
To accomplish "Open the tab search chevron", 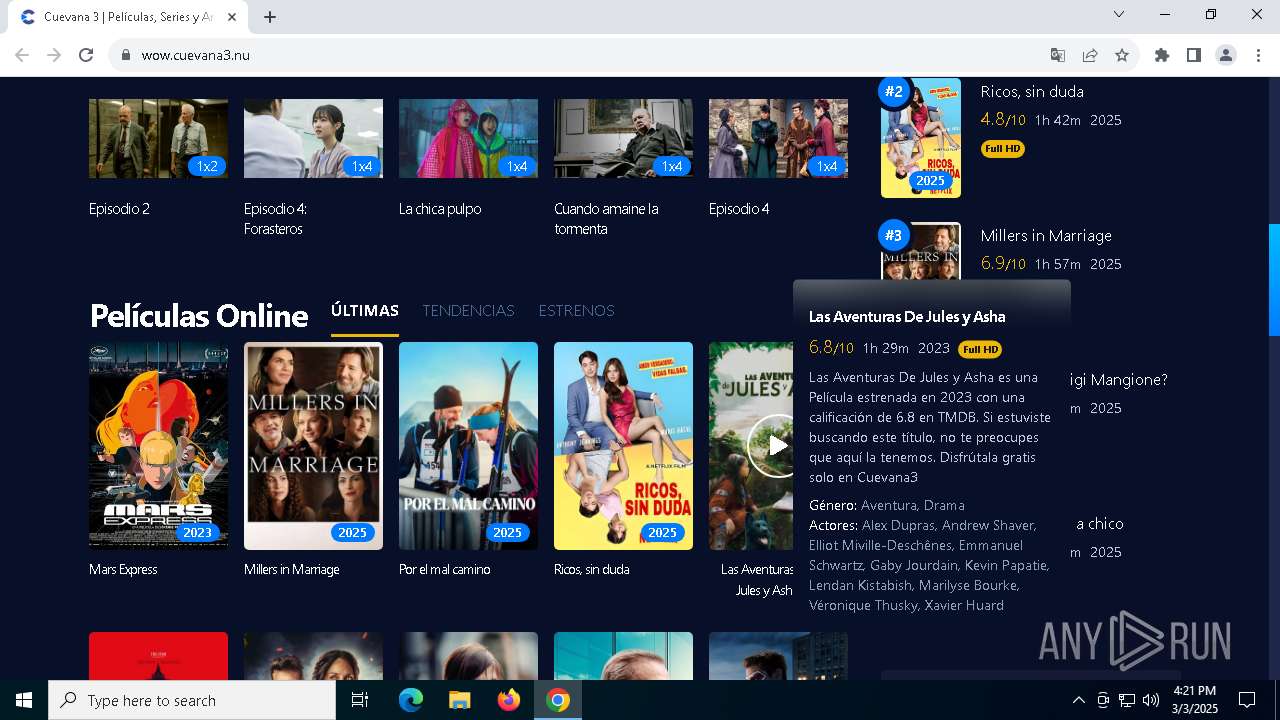I will (1119, 14).
